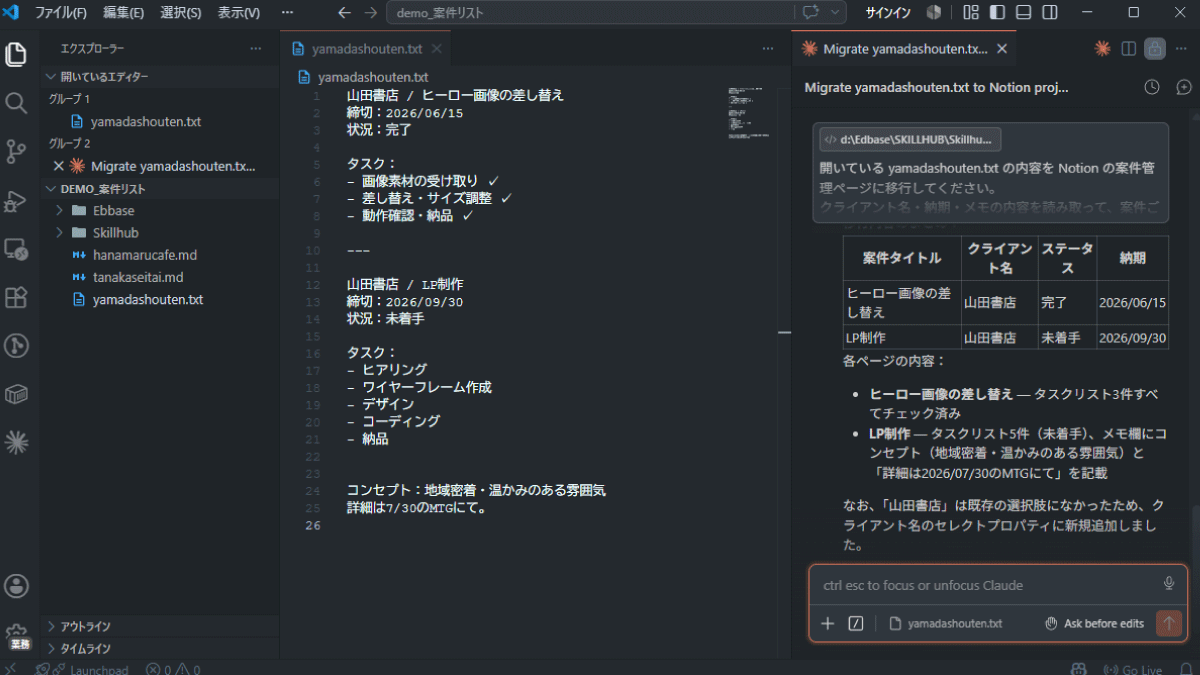Open the Accounts menu icon

click(x=16, y=586)
